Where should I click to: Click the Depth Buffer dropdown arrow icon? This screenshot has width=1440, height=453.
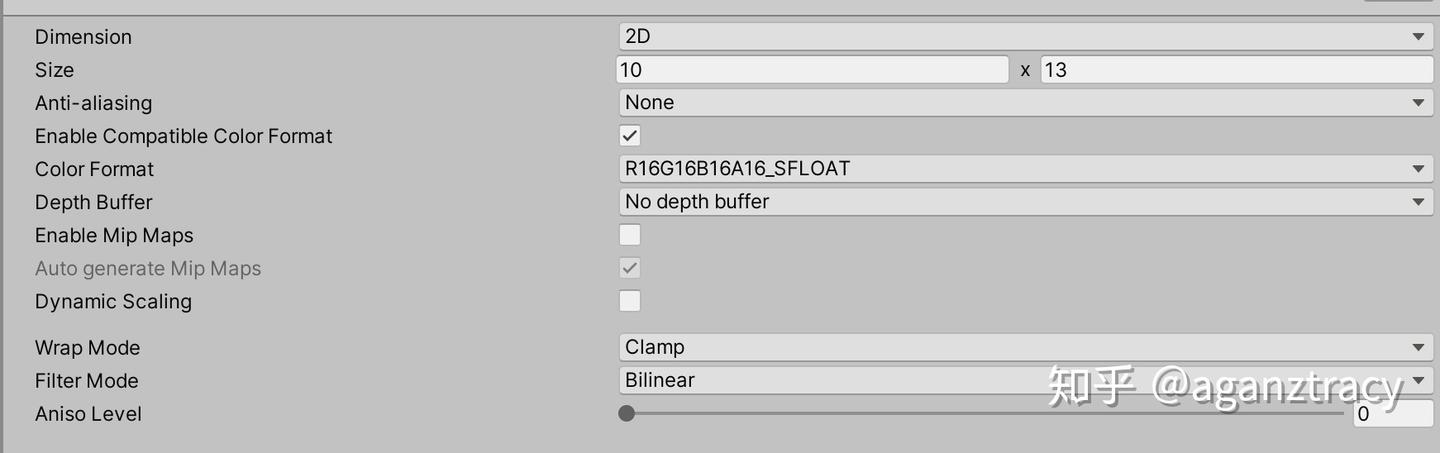tap(1418, 202)
